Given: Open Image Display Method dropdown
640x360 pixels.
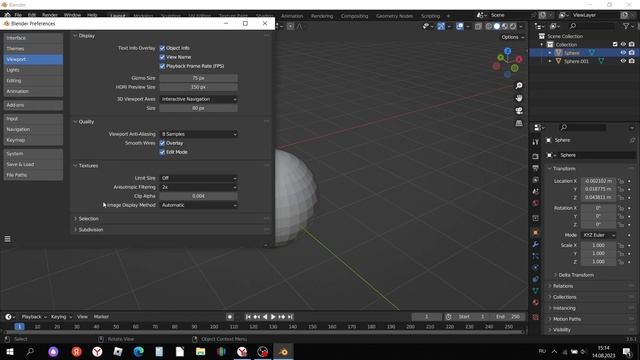Looking at the screenshot, I should pos(198,205).
